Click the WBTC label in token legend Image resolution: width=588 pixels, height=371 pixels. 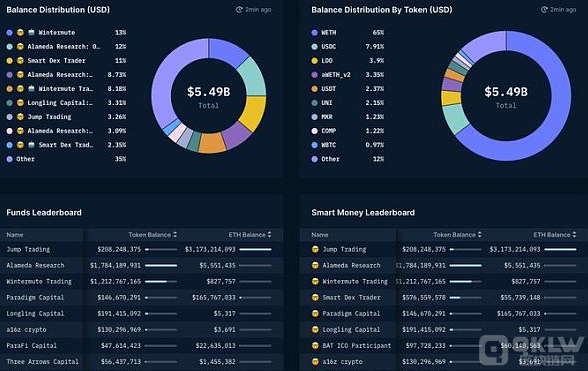[x=328, y=145]
